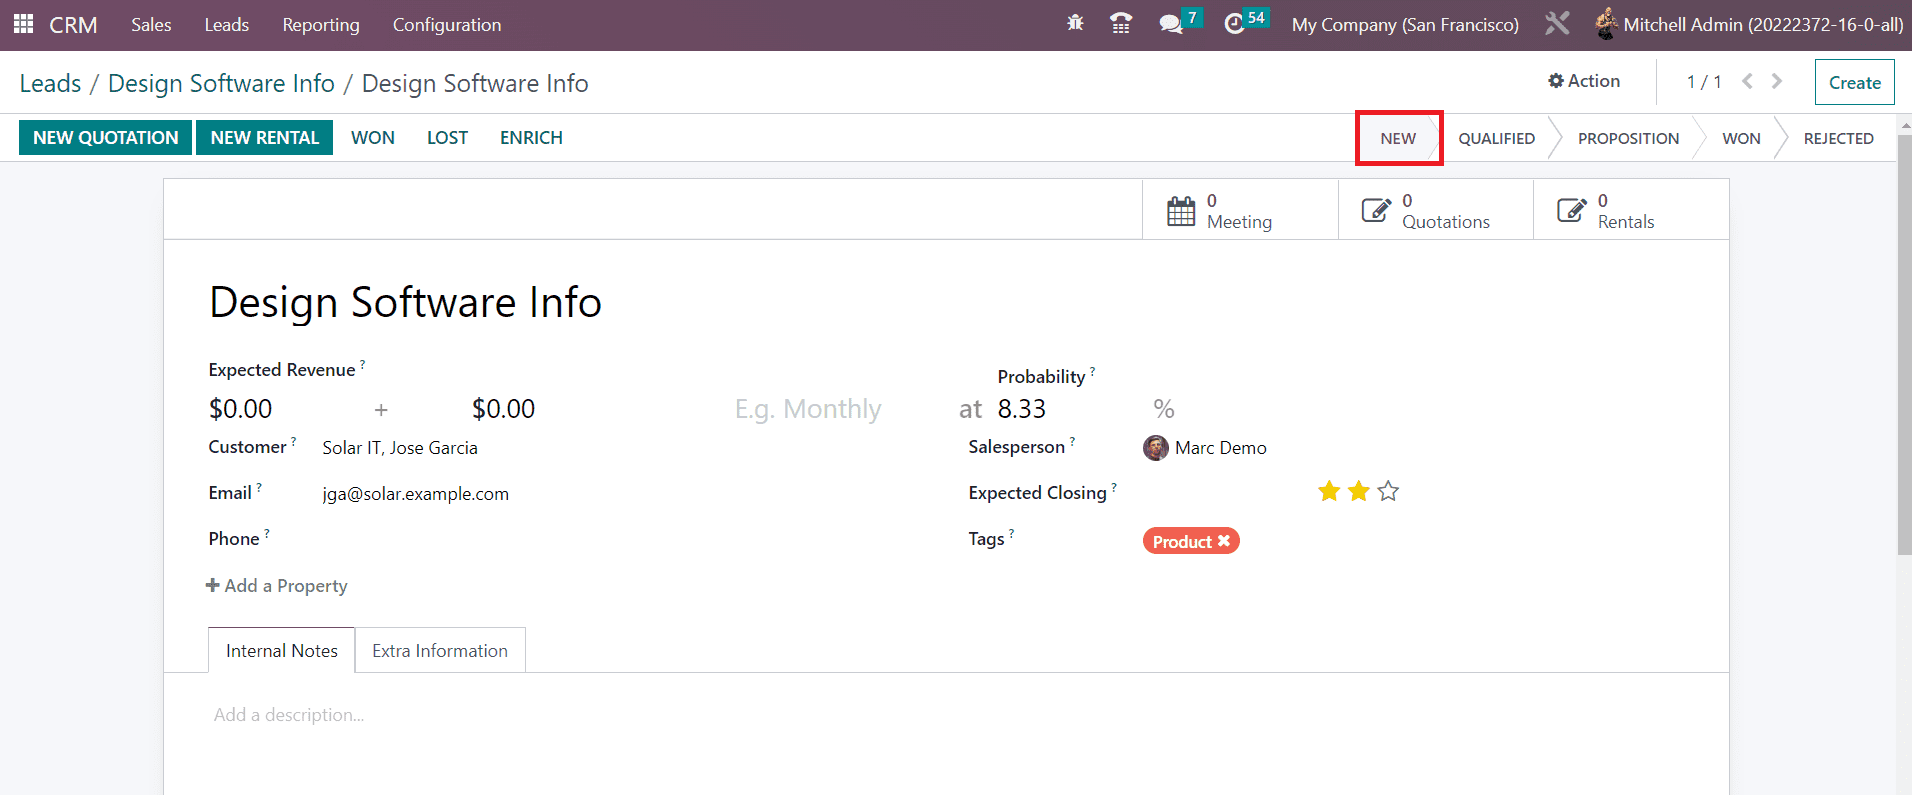Switch to Extra Information tab

point(440,651)
